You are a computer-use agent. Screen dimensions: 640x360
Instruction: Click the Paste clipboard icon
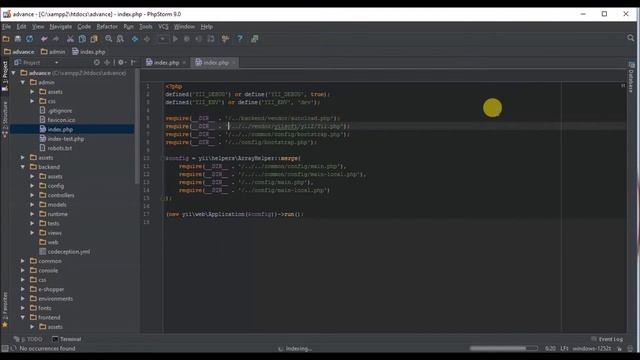[94, 39]
